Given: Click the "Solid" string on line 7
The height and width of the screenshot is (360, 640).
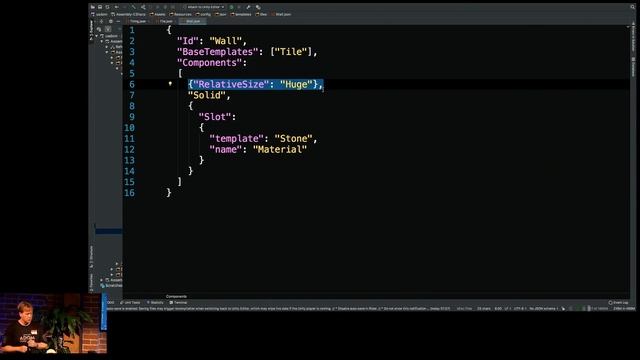Looking at the screenshot, I should pyautogui.click(x=207, y=95).
